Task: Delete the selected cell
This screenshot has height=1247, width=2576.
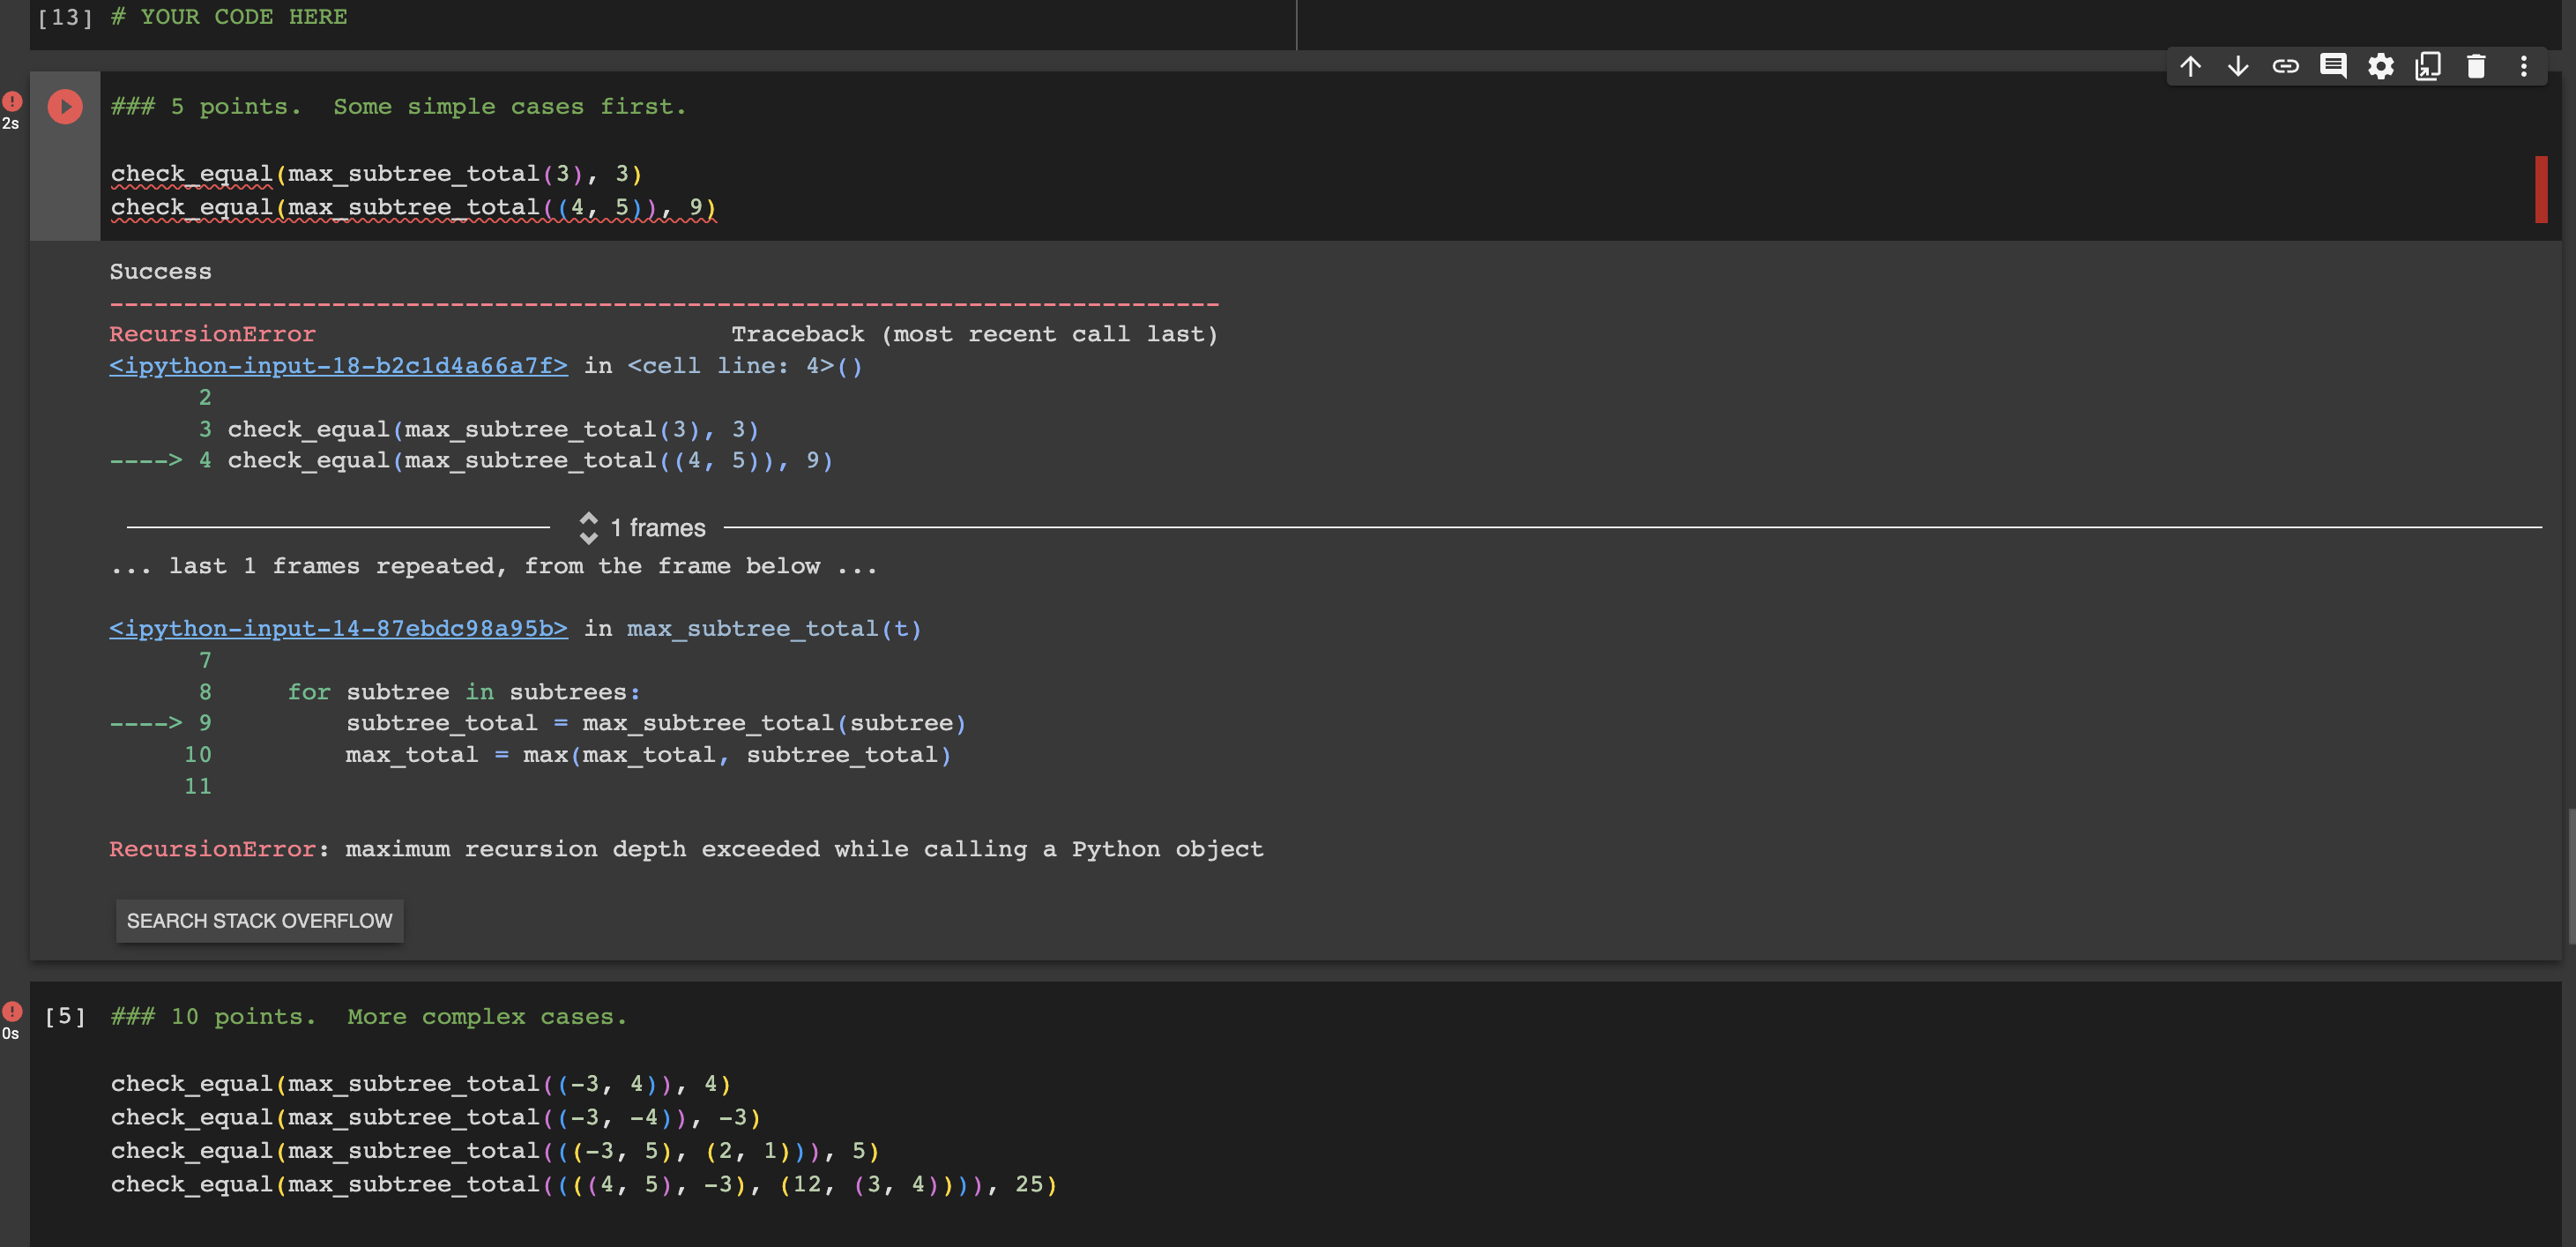Action: coord(2476,66)
